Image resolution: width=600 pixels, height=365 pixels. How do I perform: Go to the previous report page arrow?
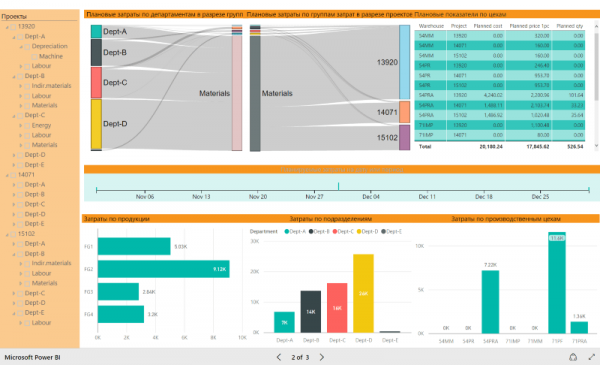279,357
